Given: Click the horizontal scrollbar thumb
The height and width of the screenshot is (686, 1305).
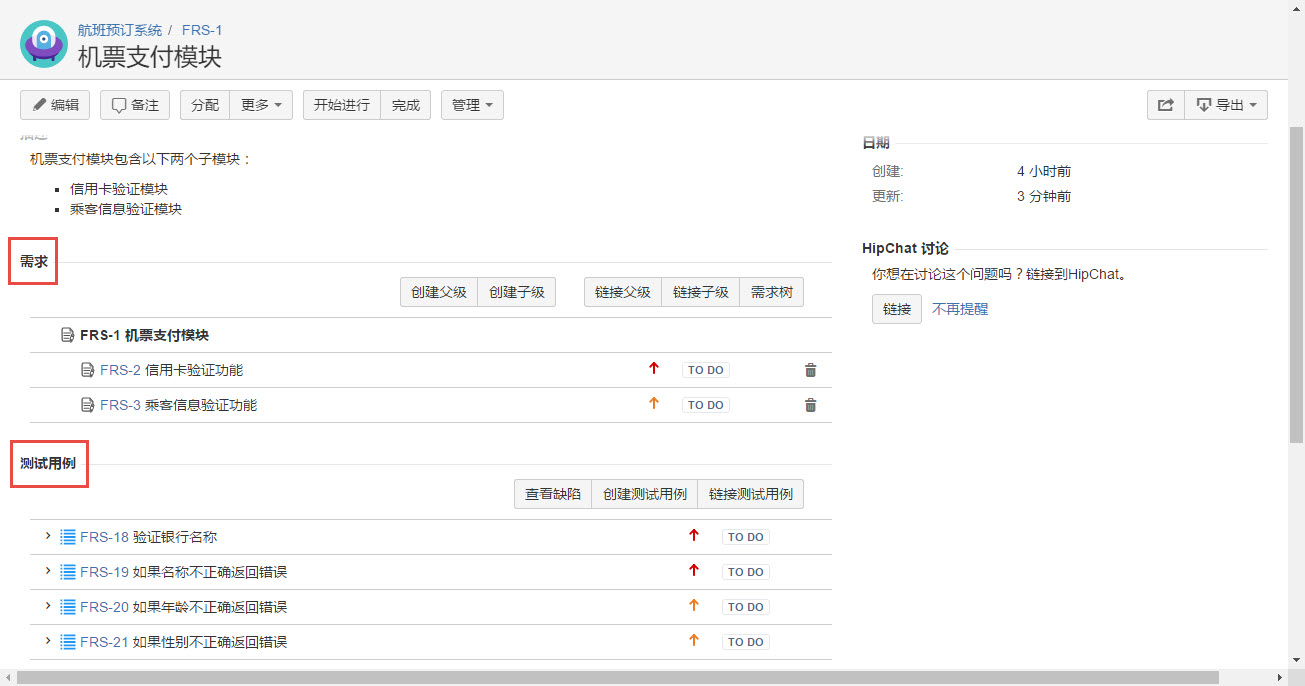Looking at the screenshot, I should (x=617, y=678).
